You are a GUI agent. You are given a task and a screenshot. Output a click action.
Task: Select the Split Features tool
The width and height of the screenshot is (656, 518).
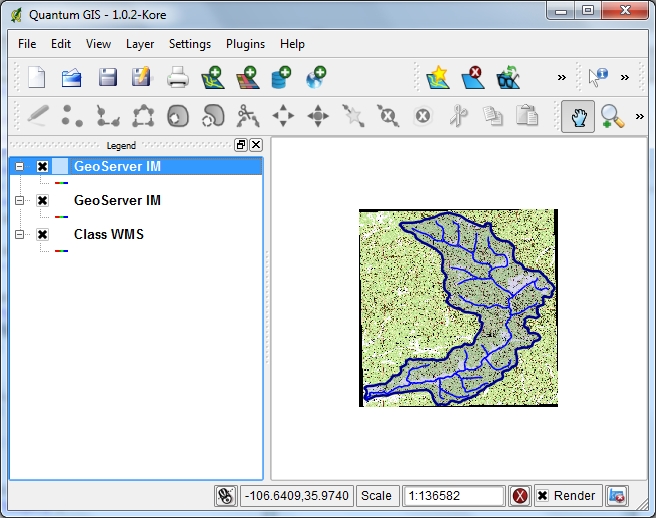[x=248, y=115]
